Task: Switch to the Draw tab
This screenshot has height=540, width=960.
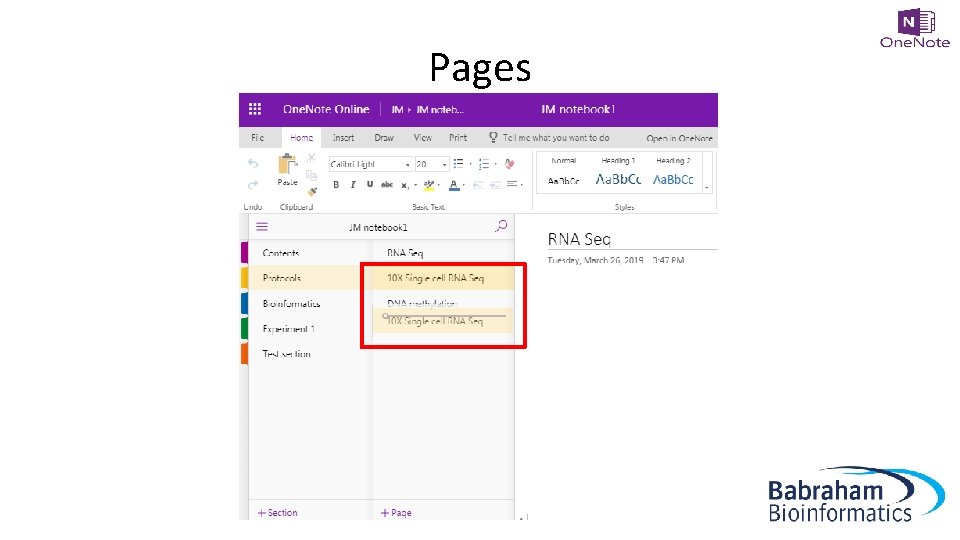Action: pyautogui.click(x=384, y=138)
